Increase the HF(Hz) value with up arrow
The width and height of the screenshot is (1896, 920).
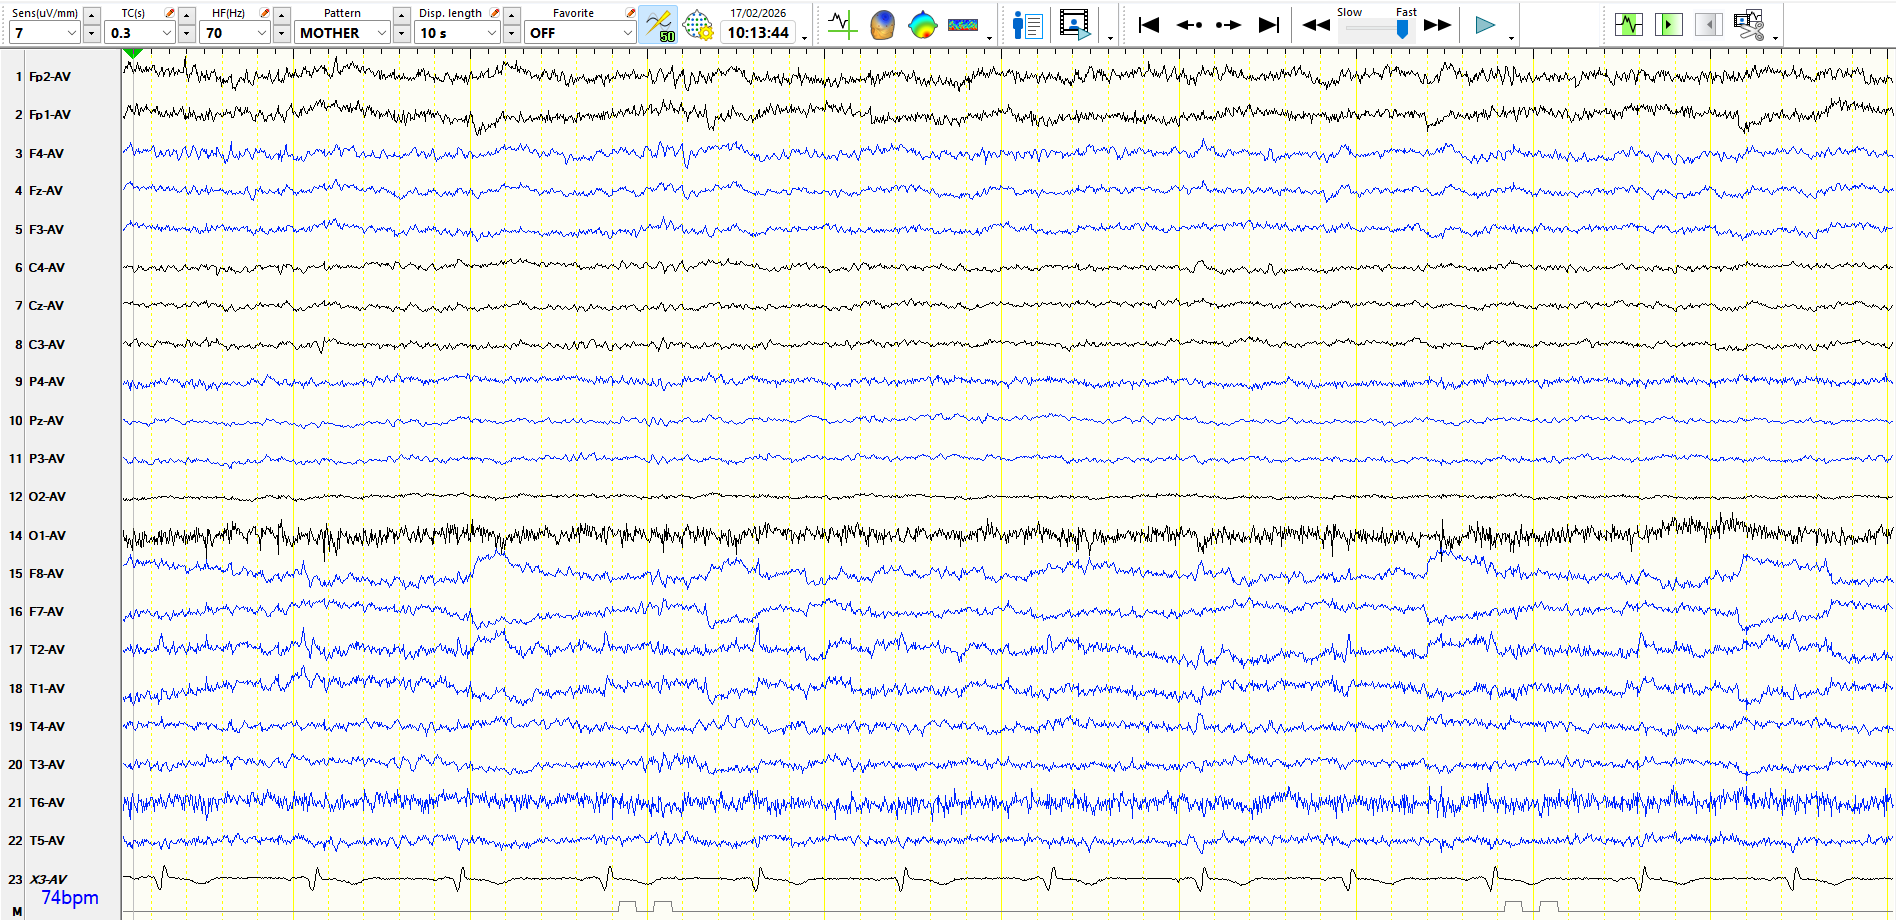click(x=282, y=15)
